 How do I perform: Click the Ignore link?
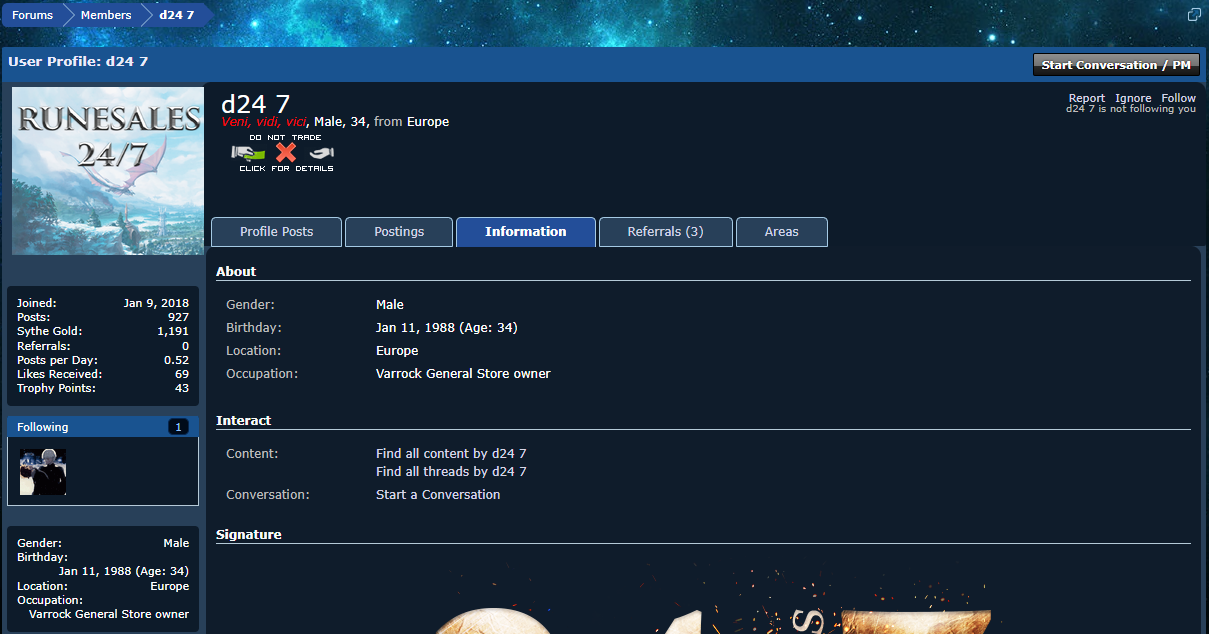[x=1133, y=98]
